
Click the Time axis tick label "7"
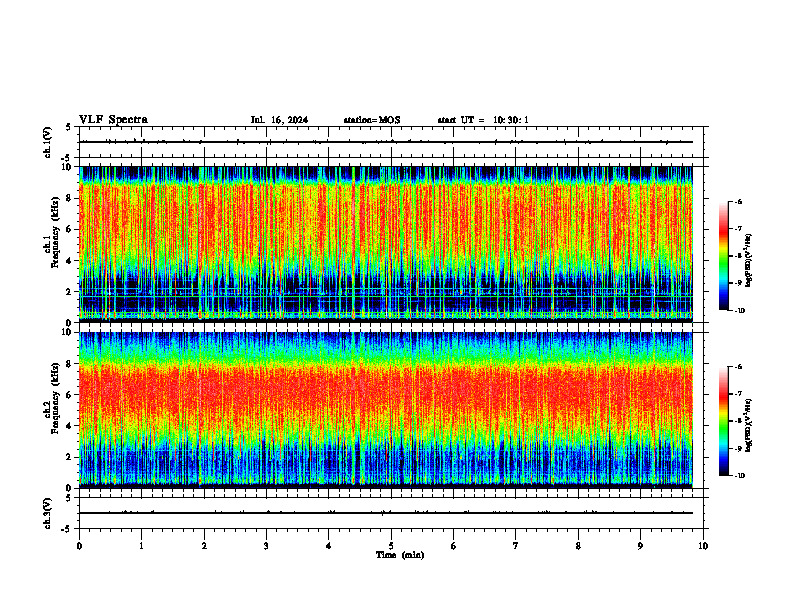coord(516,546)
